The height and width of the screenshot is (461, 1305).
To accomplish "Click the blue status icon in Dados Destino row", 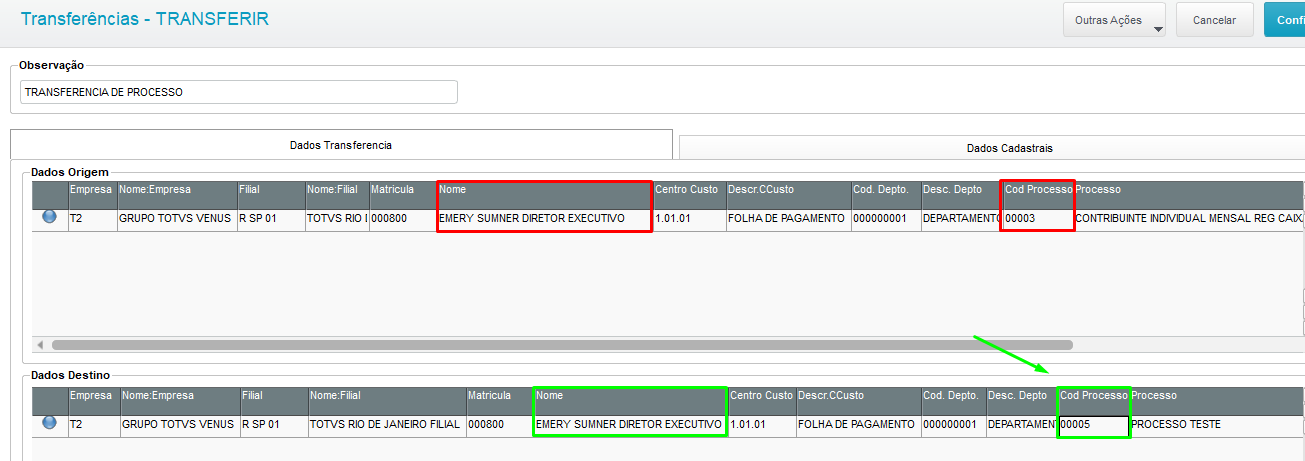I will pyautogui.click(x=50, y=423).
